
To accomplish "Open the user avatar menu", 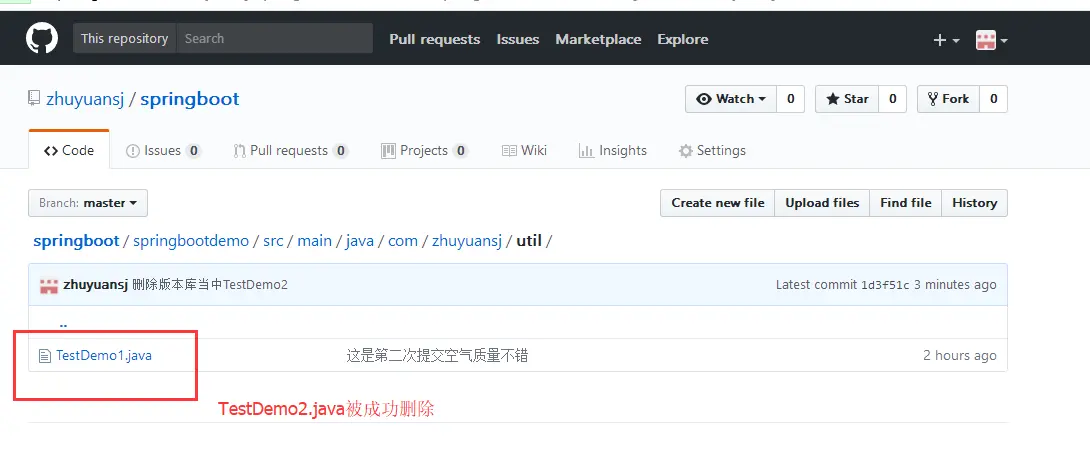I will click(x=992, y=40).
